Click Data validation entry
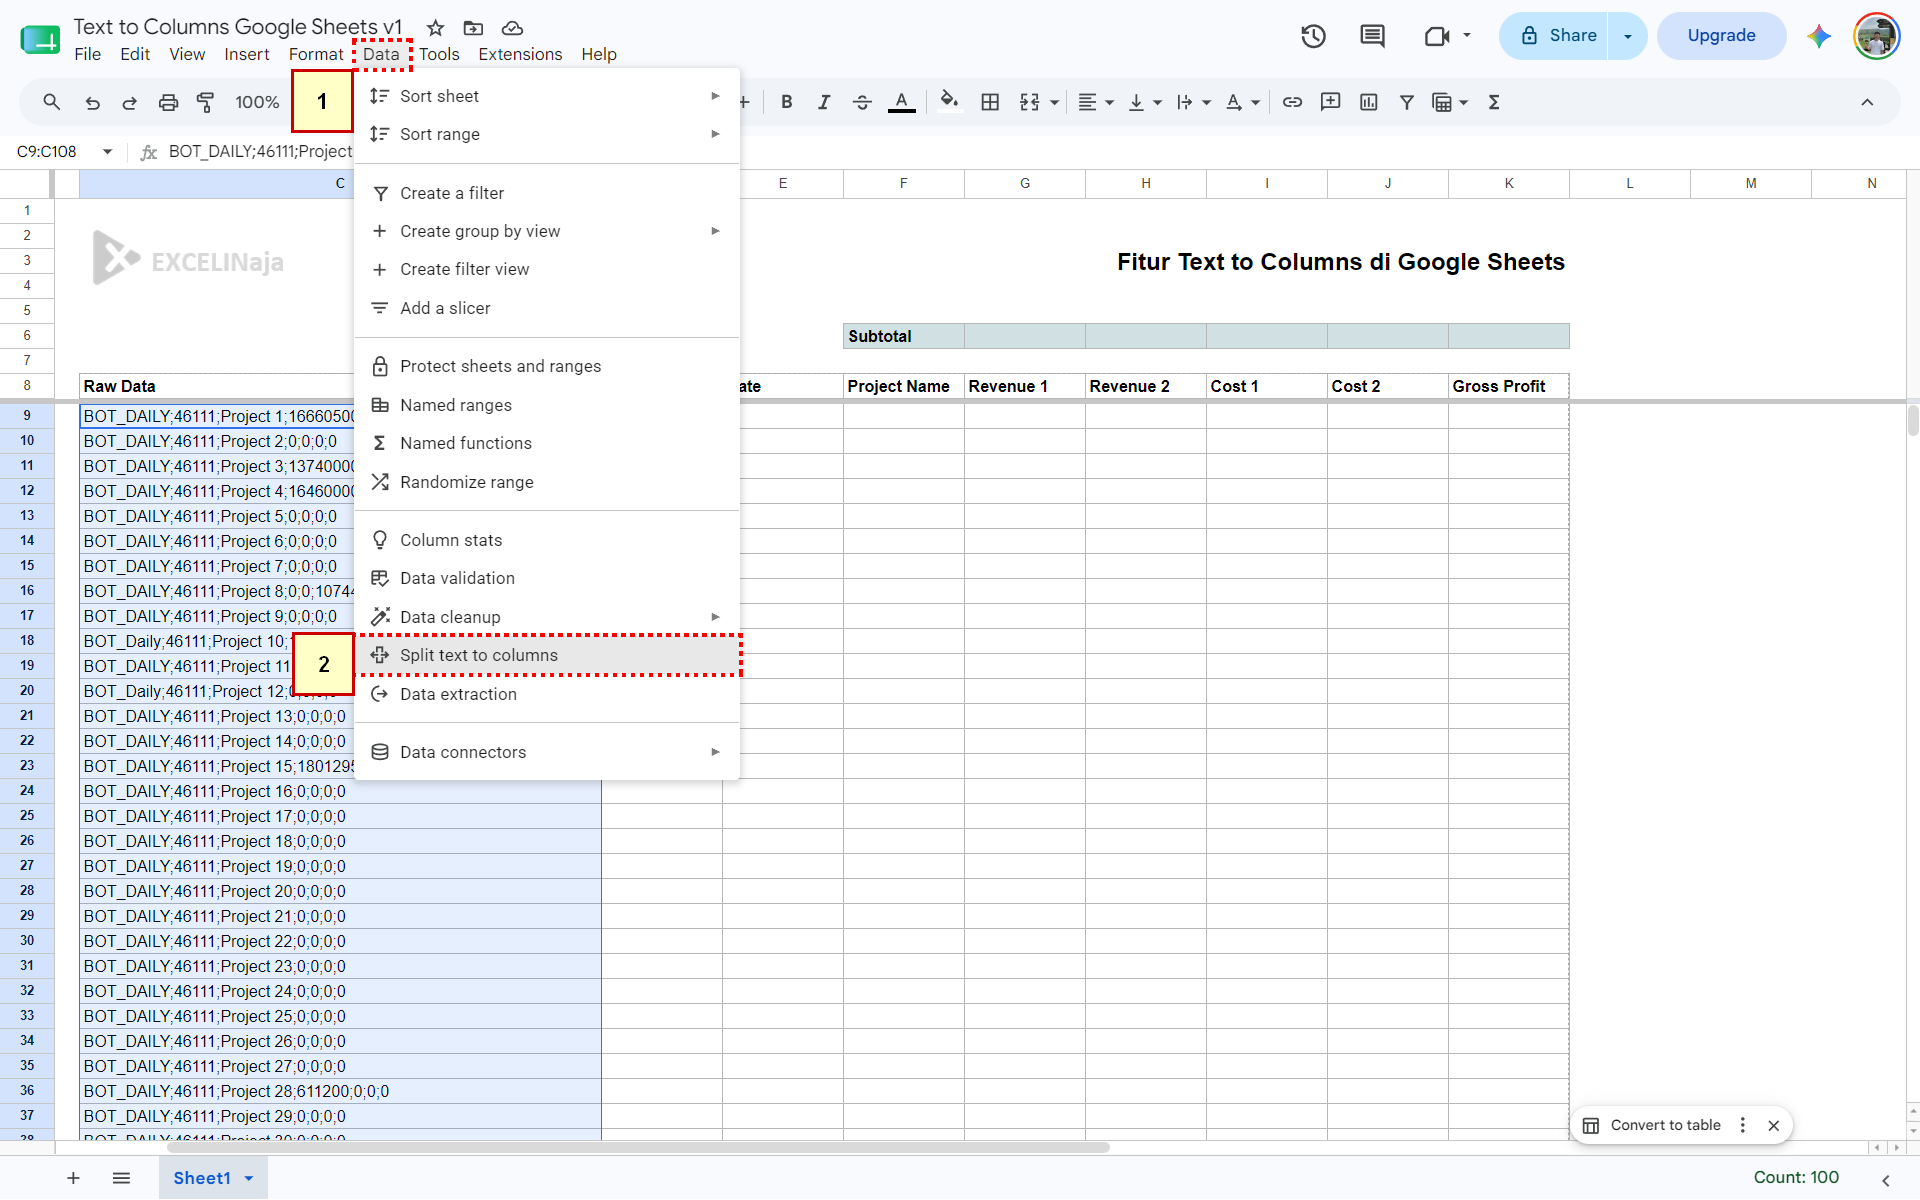This screenshot has width=1920, height=1200. [548, 578]
